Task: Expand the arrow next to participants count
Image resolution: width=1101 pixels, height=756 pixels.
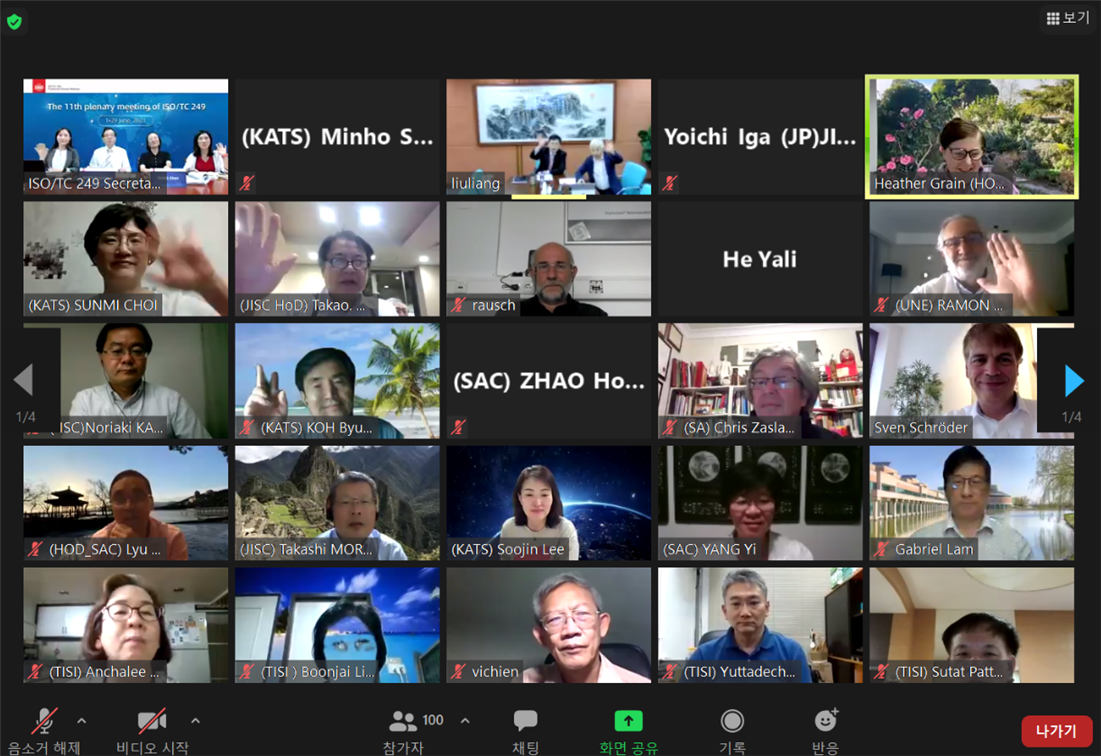Action: [x=465, y=720]
